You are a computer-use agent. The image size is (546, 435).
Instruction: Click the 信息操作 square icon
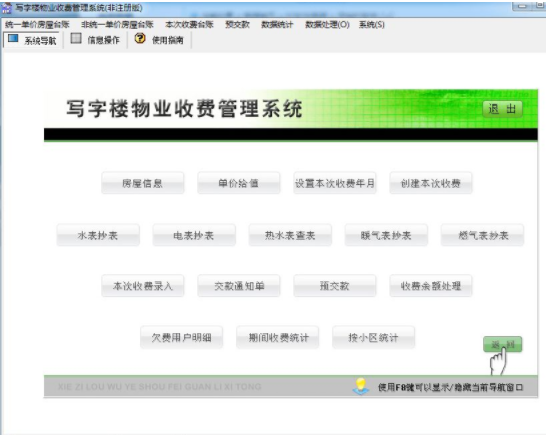pyautogui.click(x=76, y=38)
